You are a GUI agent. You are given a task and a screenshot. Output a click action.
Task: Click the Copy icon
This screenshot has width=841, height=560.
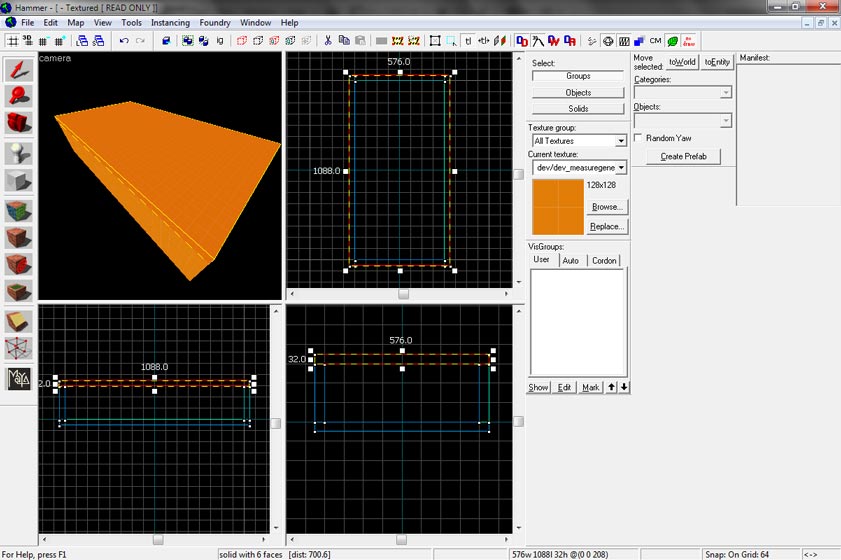344,41
